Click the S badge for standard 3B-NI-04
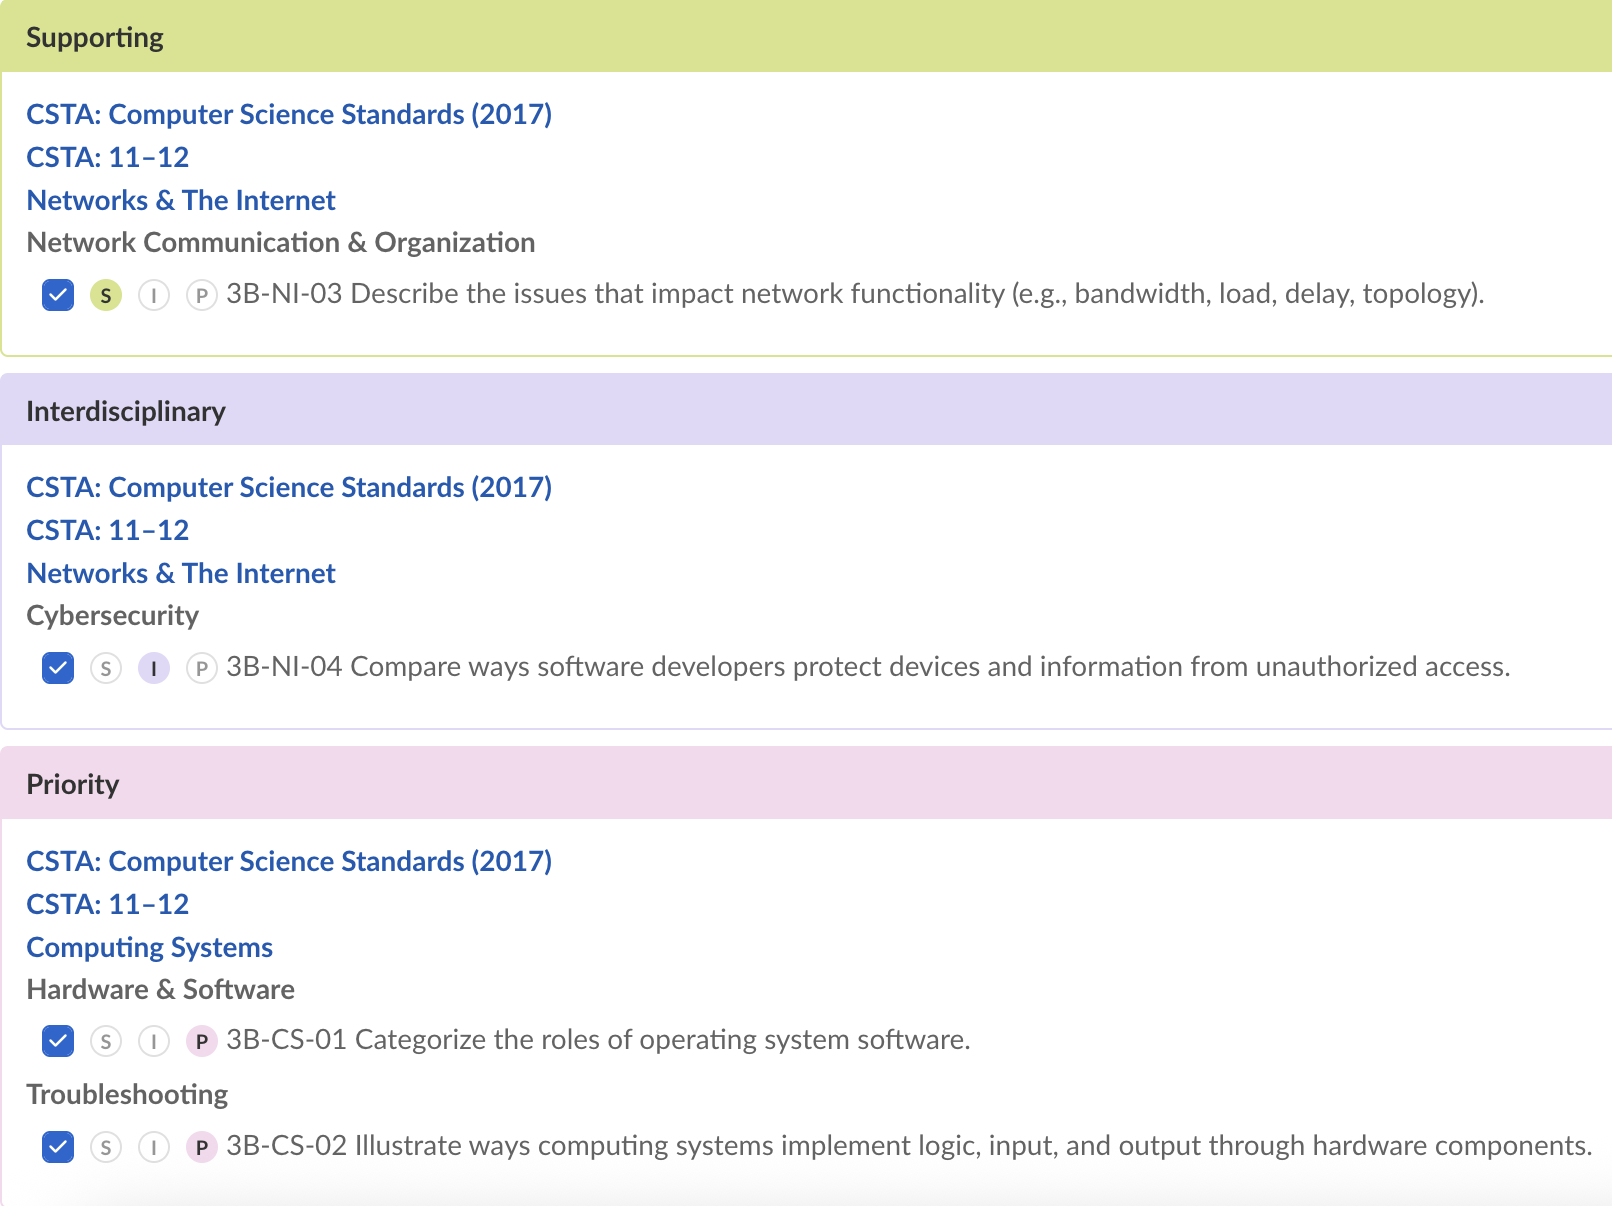Screen dimensions: 1612x1206 coord(106,668)
